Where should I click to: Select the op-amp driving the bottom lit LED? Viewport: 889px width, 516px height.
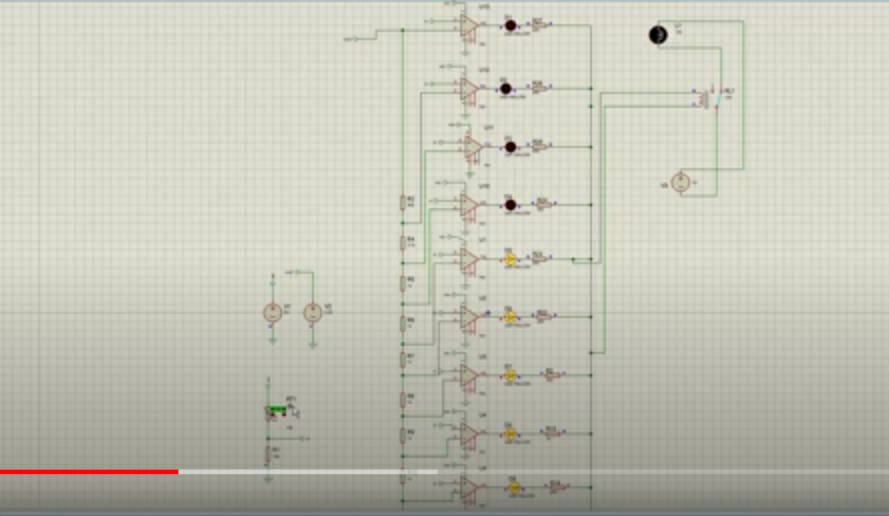pyautogui.click(x=469, y=488)
